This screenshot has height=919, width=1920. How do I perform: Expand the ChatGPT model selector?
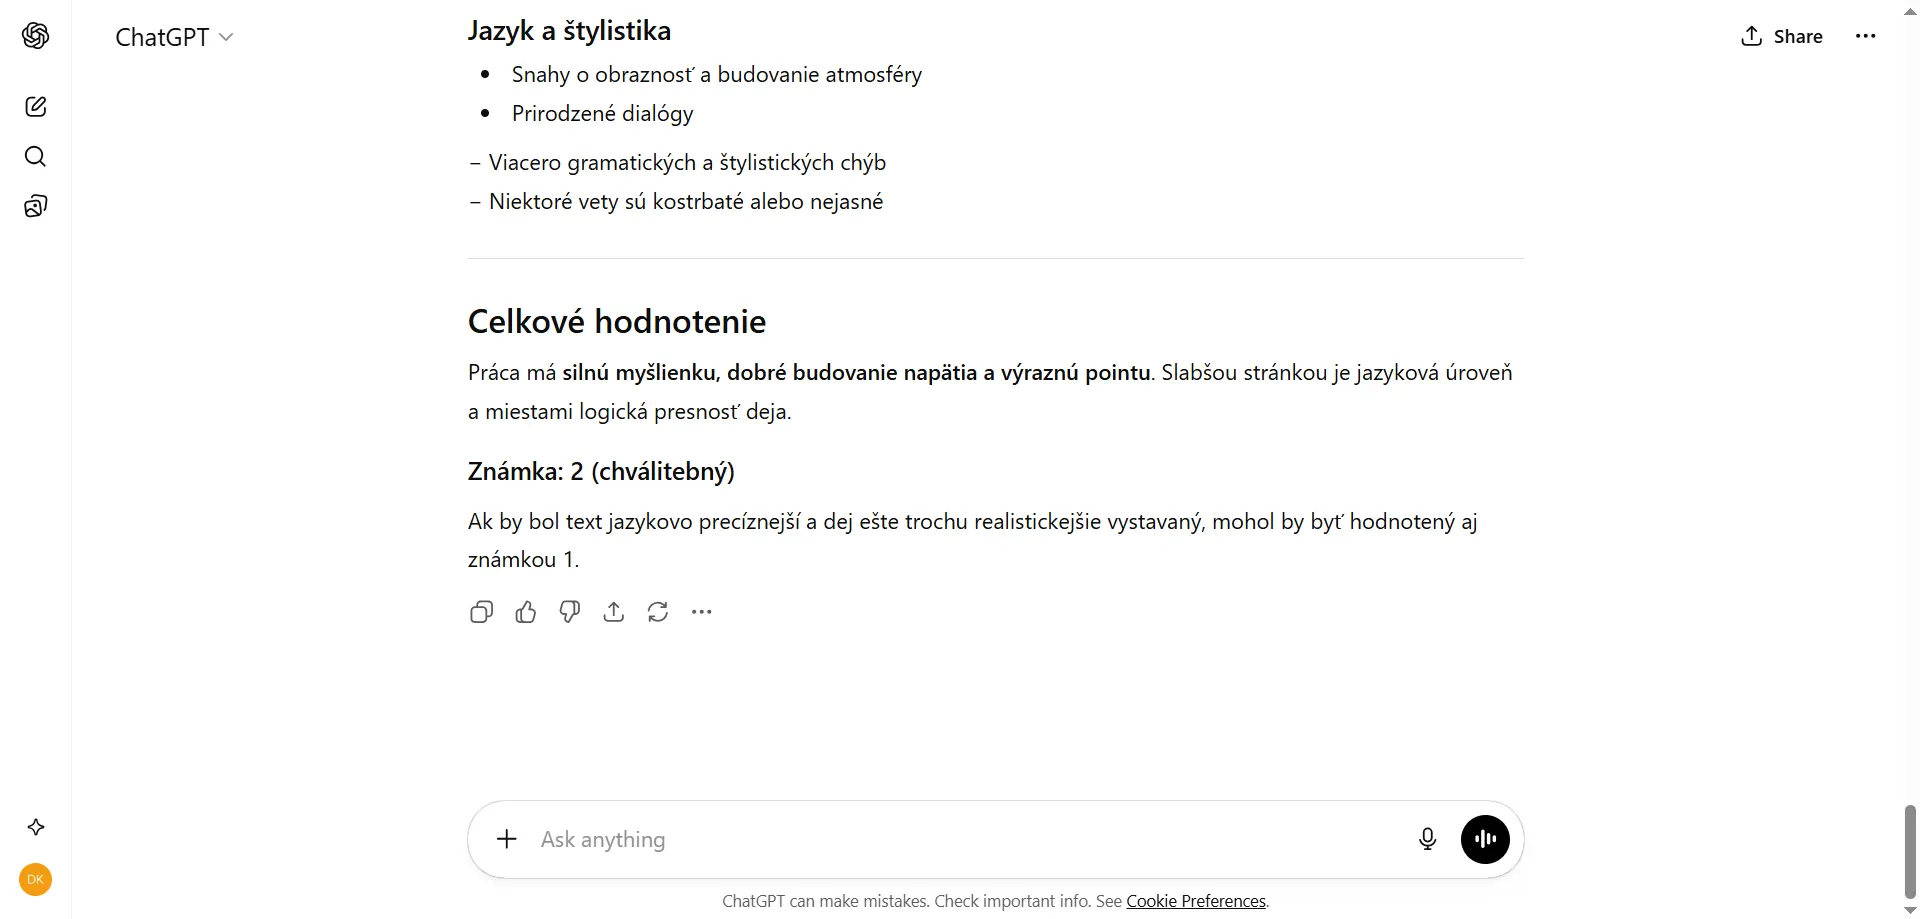pos(174,37)
